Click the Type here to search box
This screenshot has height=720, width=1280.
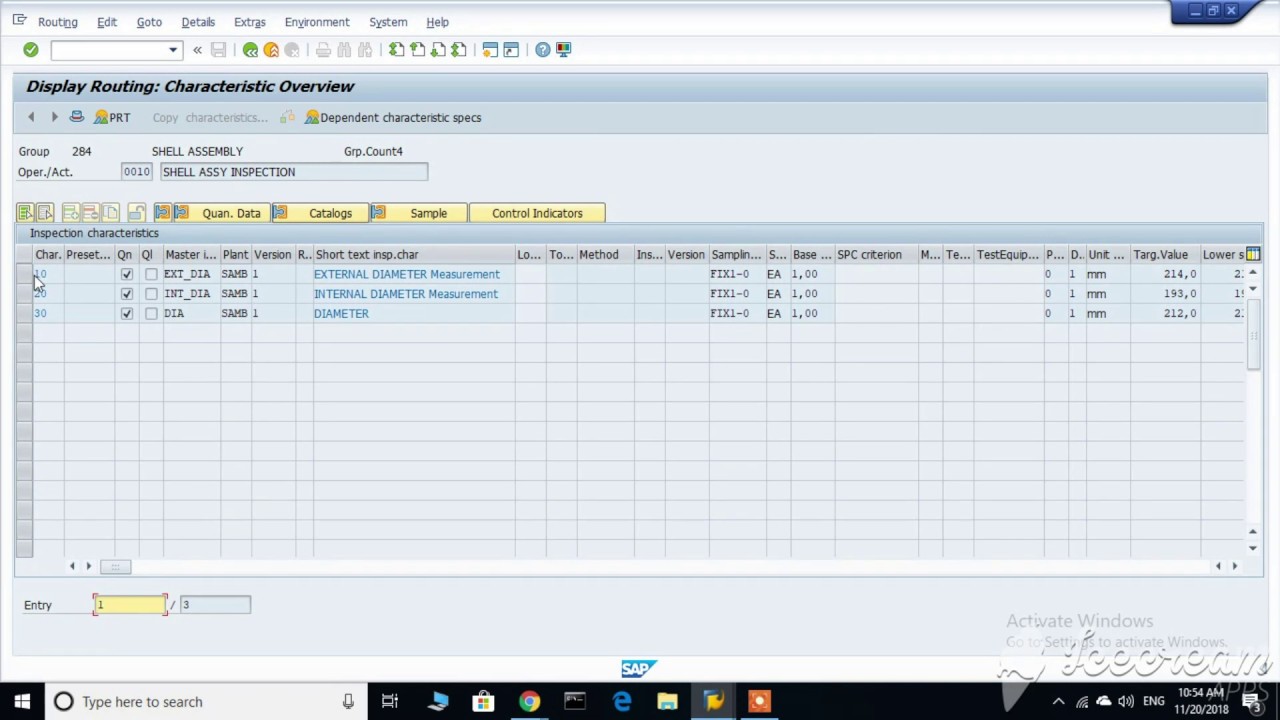coord(205,702)
